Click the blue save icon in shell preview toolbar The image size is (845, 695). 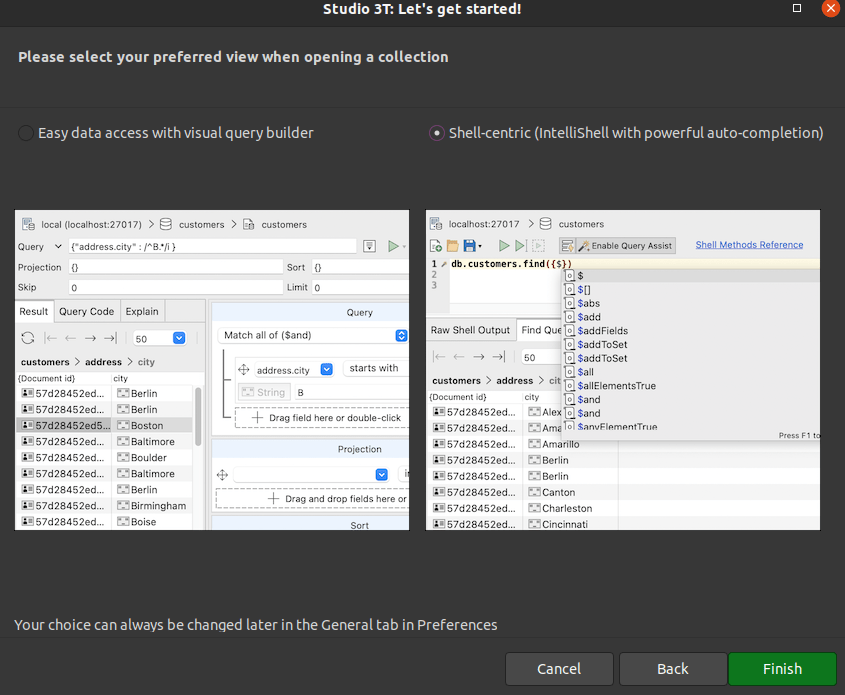point(469,246)
